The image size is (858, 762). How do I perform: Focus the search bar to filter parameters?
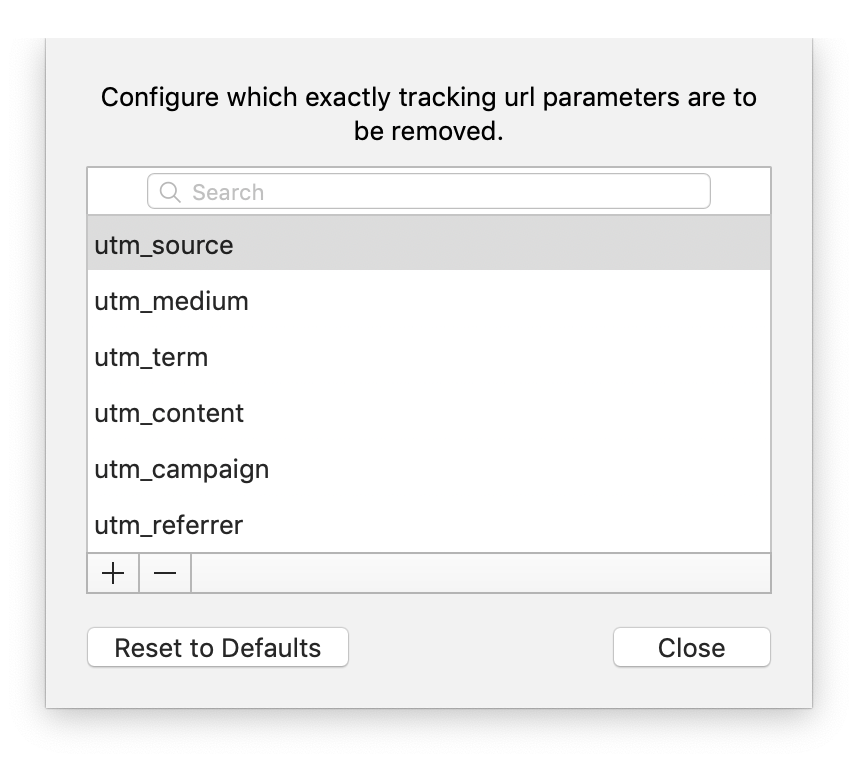(430, 191)
